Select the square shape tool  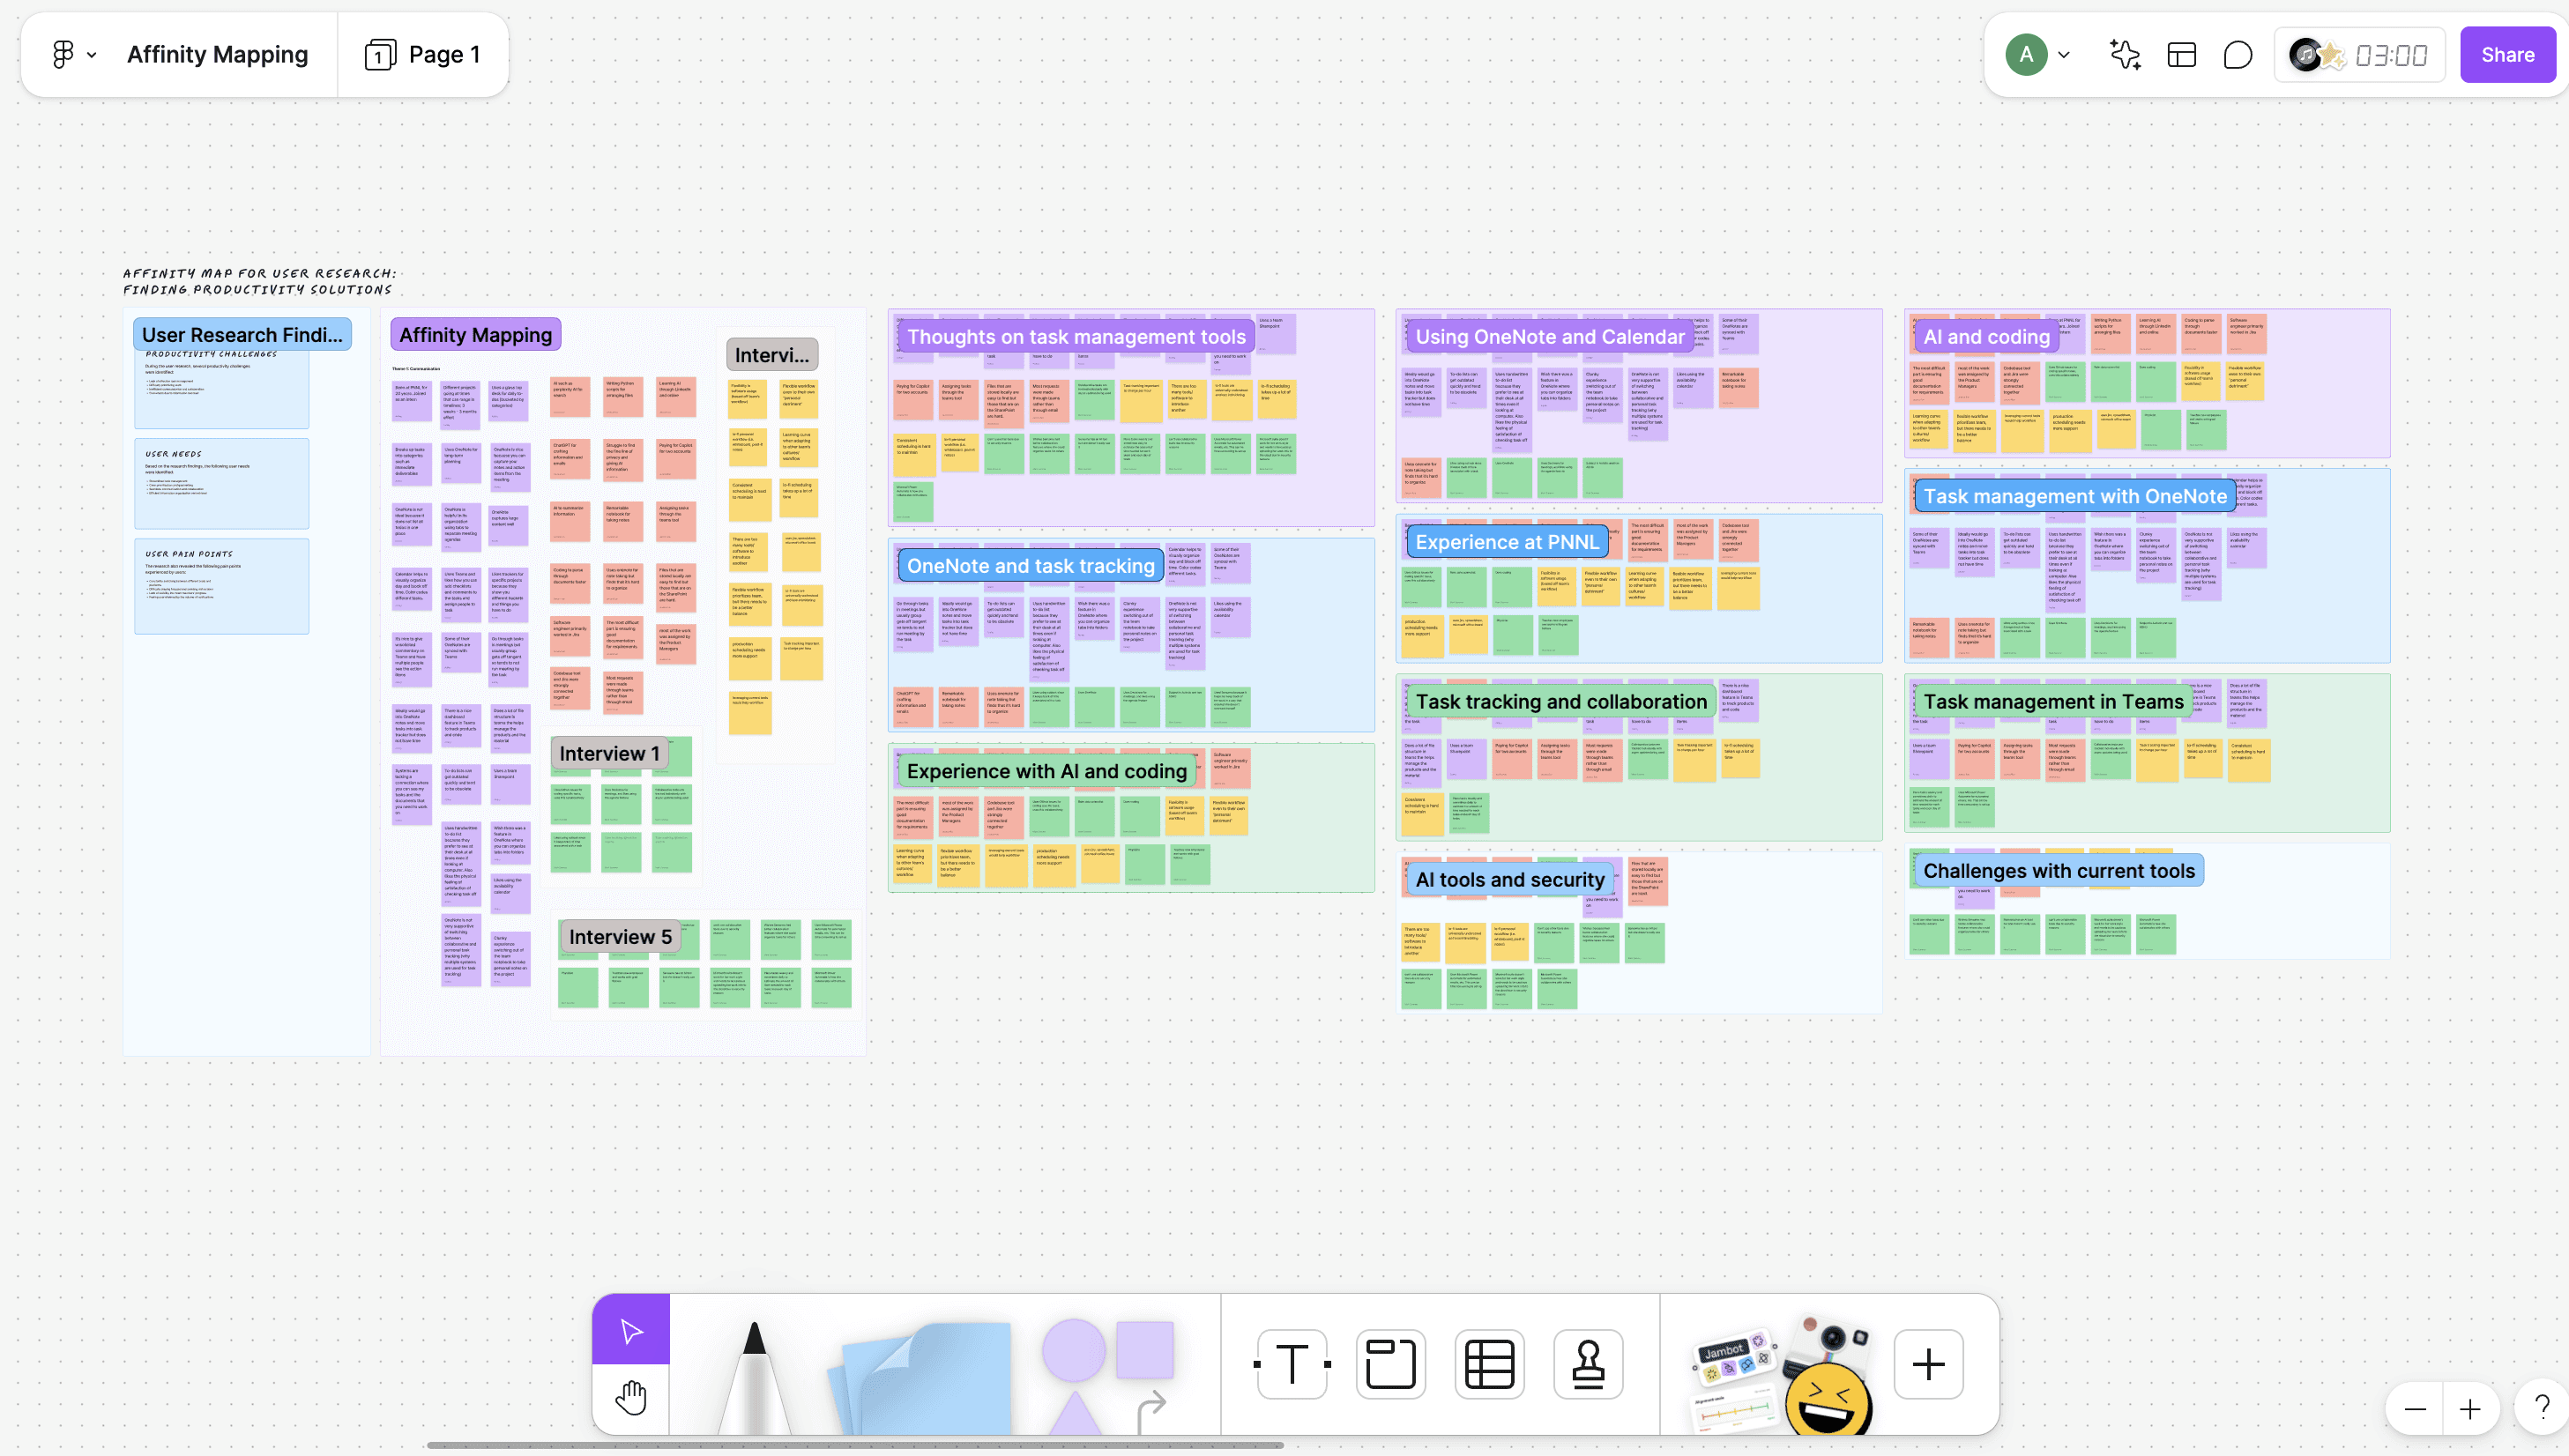click(x=1145, y=1349)
